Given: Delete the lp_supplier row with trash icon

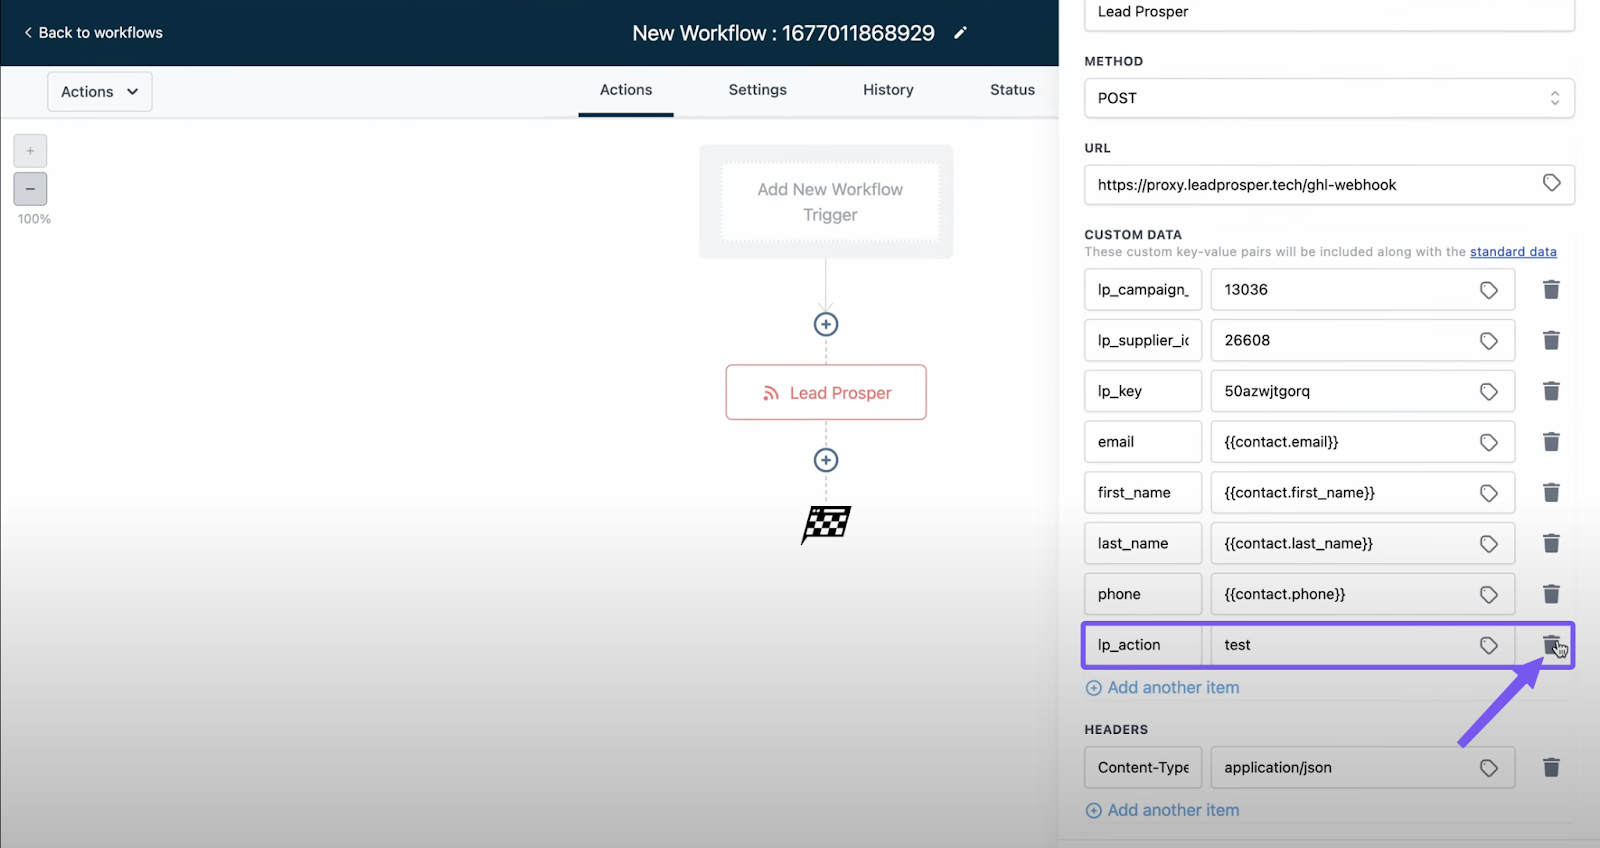Looking at the screenshot, I should click(x=1551, y=340).
